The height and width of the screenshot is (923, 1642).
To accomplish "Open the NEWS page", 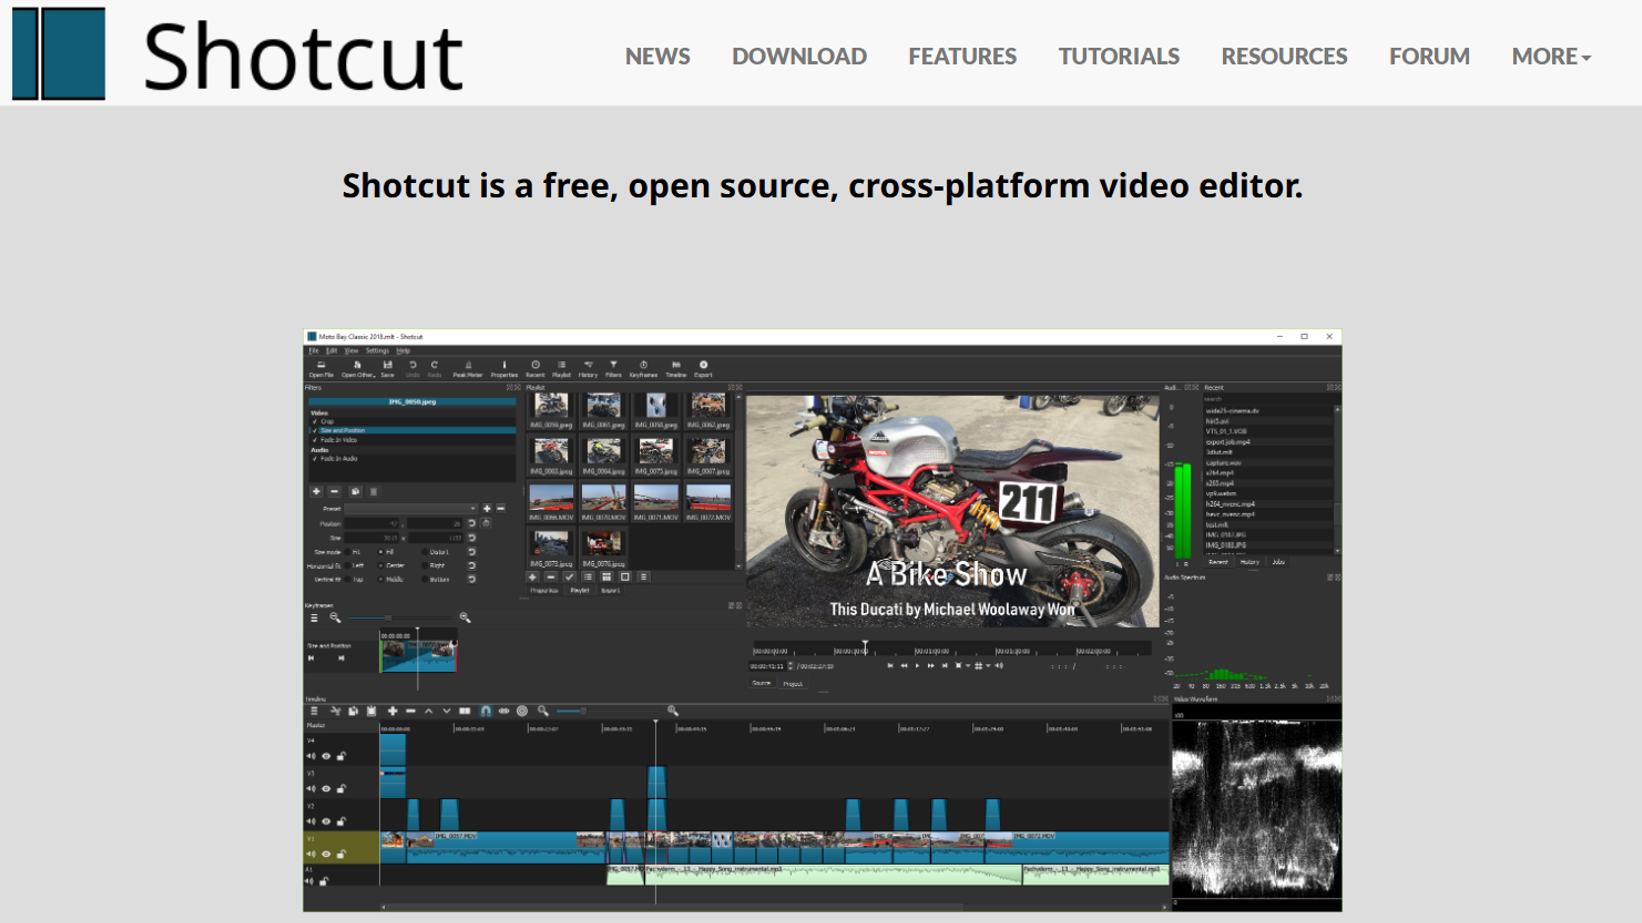I will (x=657, y=56).
